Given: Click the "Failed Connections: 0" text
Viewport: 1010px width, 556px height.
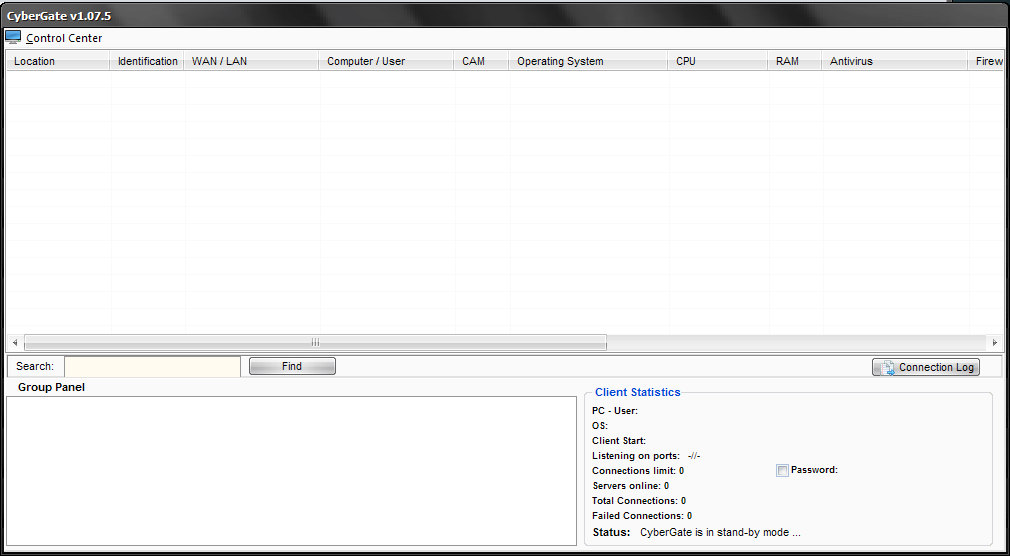Looking at the screenshot, I should click(642, 516).
